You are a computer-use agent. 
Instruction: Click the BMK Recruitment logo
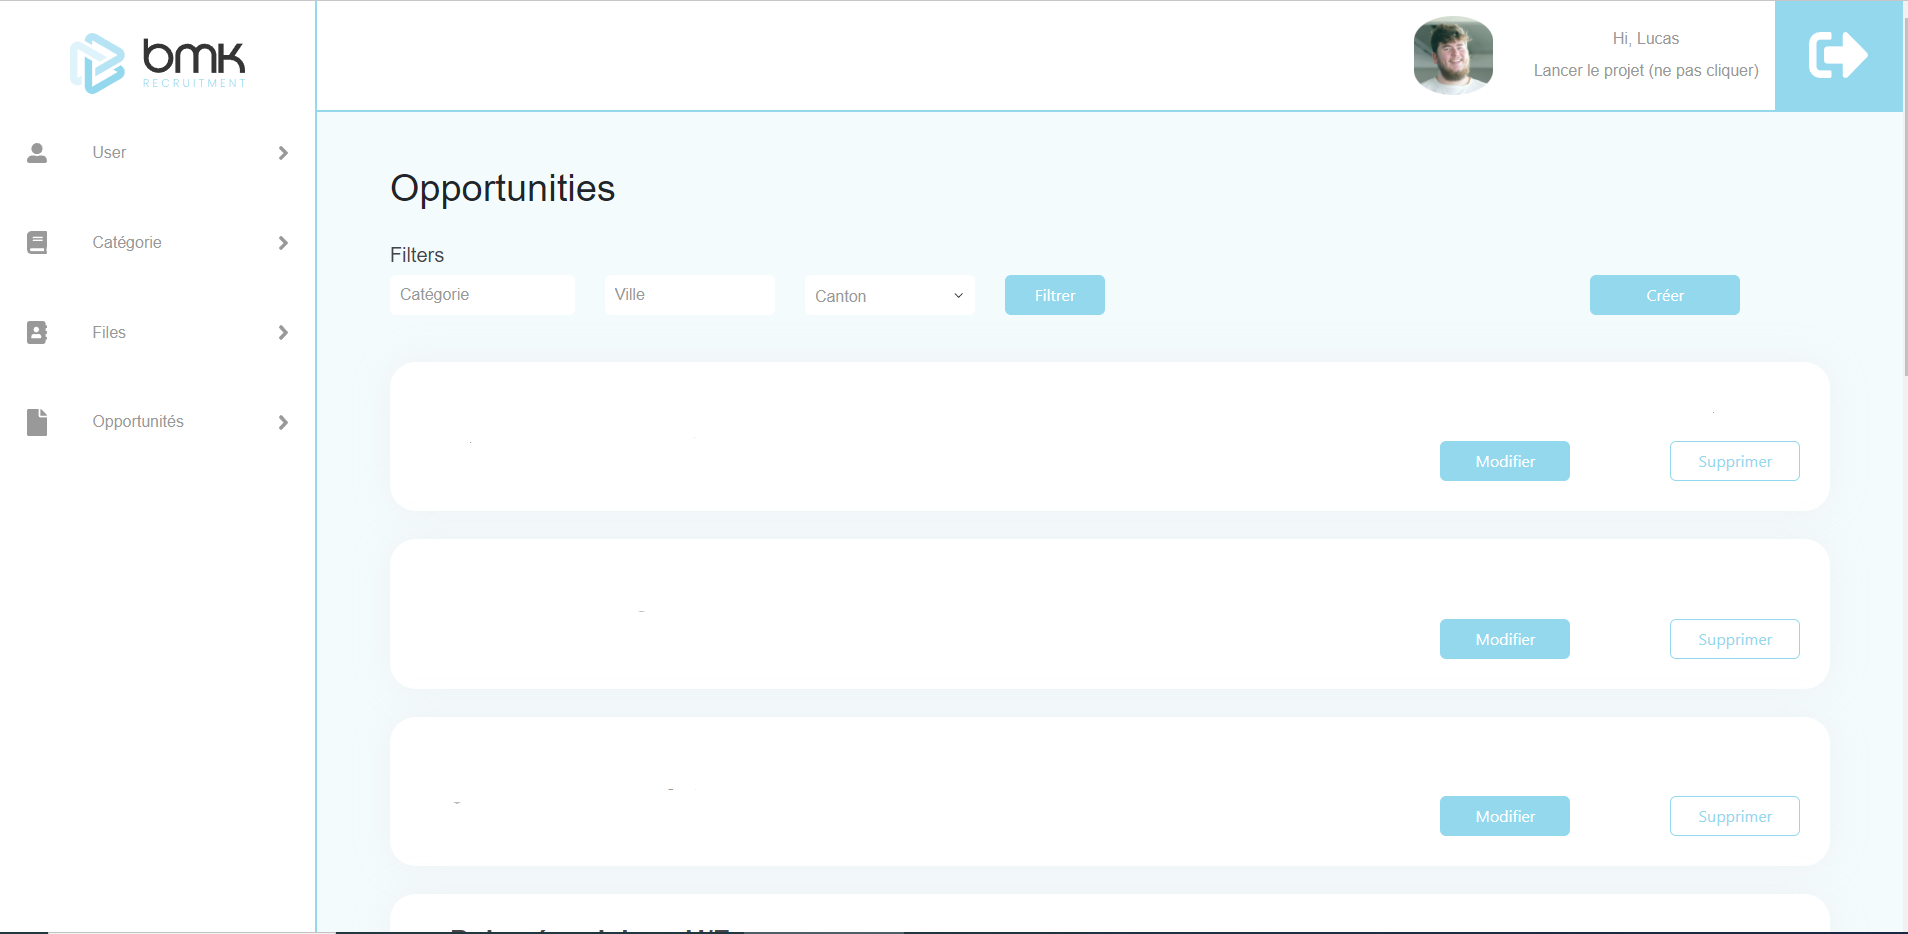[158, 63]
